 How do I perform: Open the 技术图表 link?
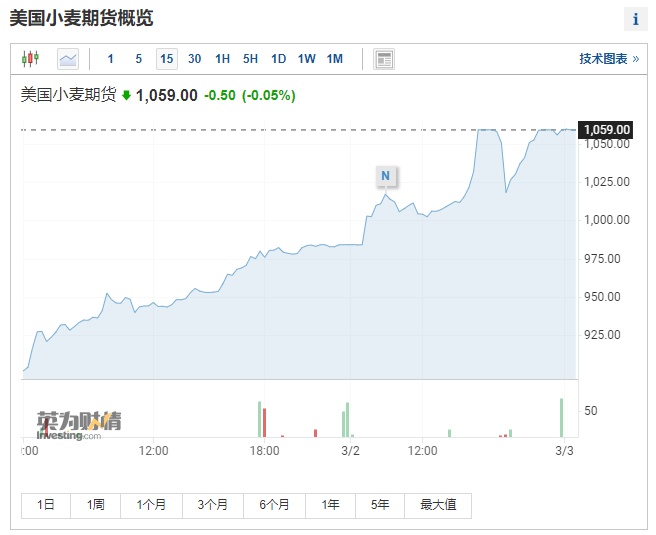click(608, 59)
